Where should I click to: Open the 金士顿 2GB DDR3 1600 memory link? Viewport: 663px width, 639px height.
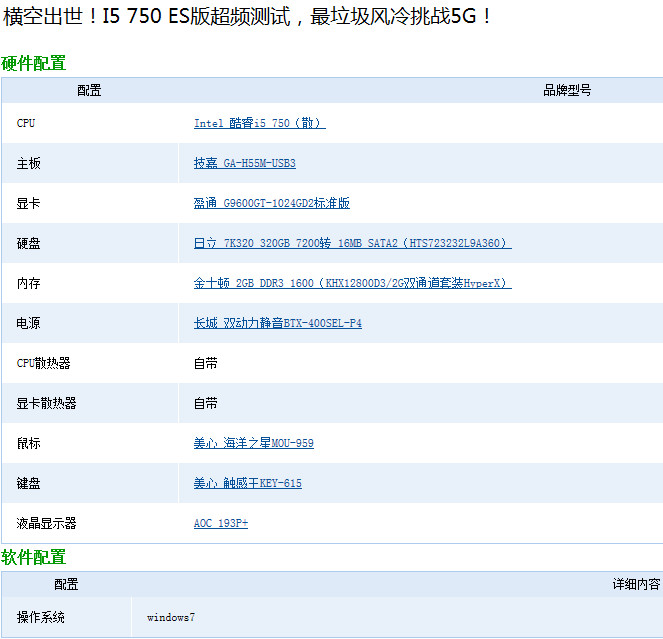(x=353, y=283)
